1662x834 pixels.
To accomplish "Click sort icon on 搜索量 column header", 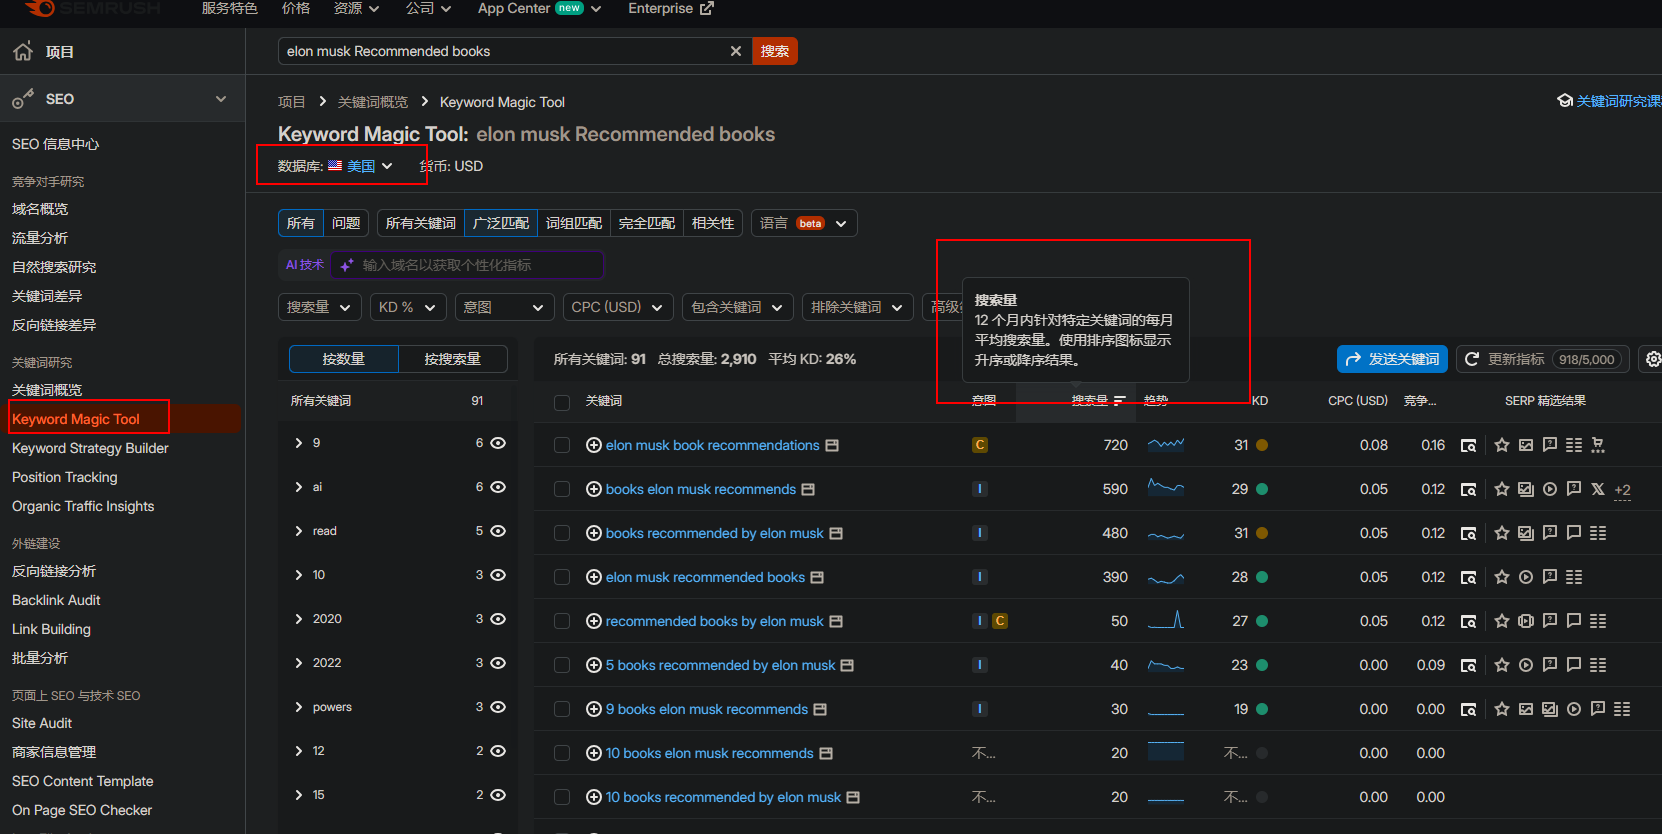I will point(1119,401).
